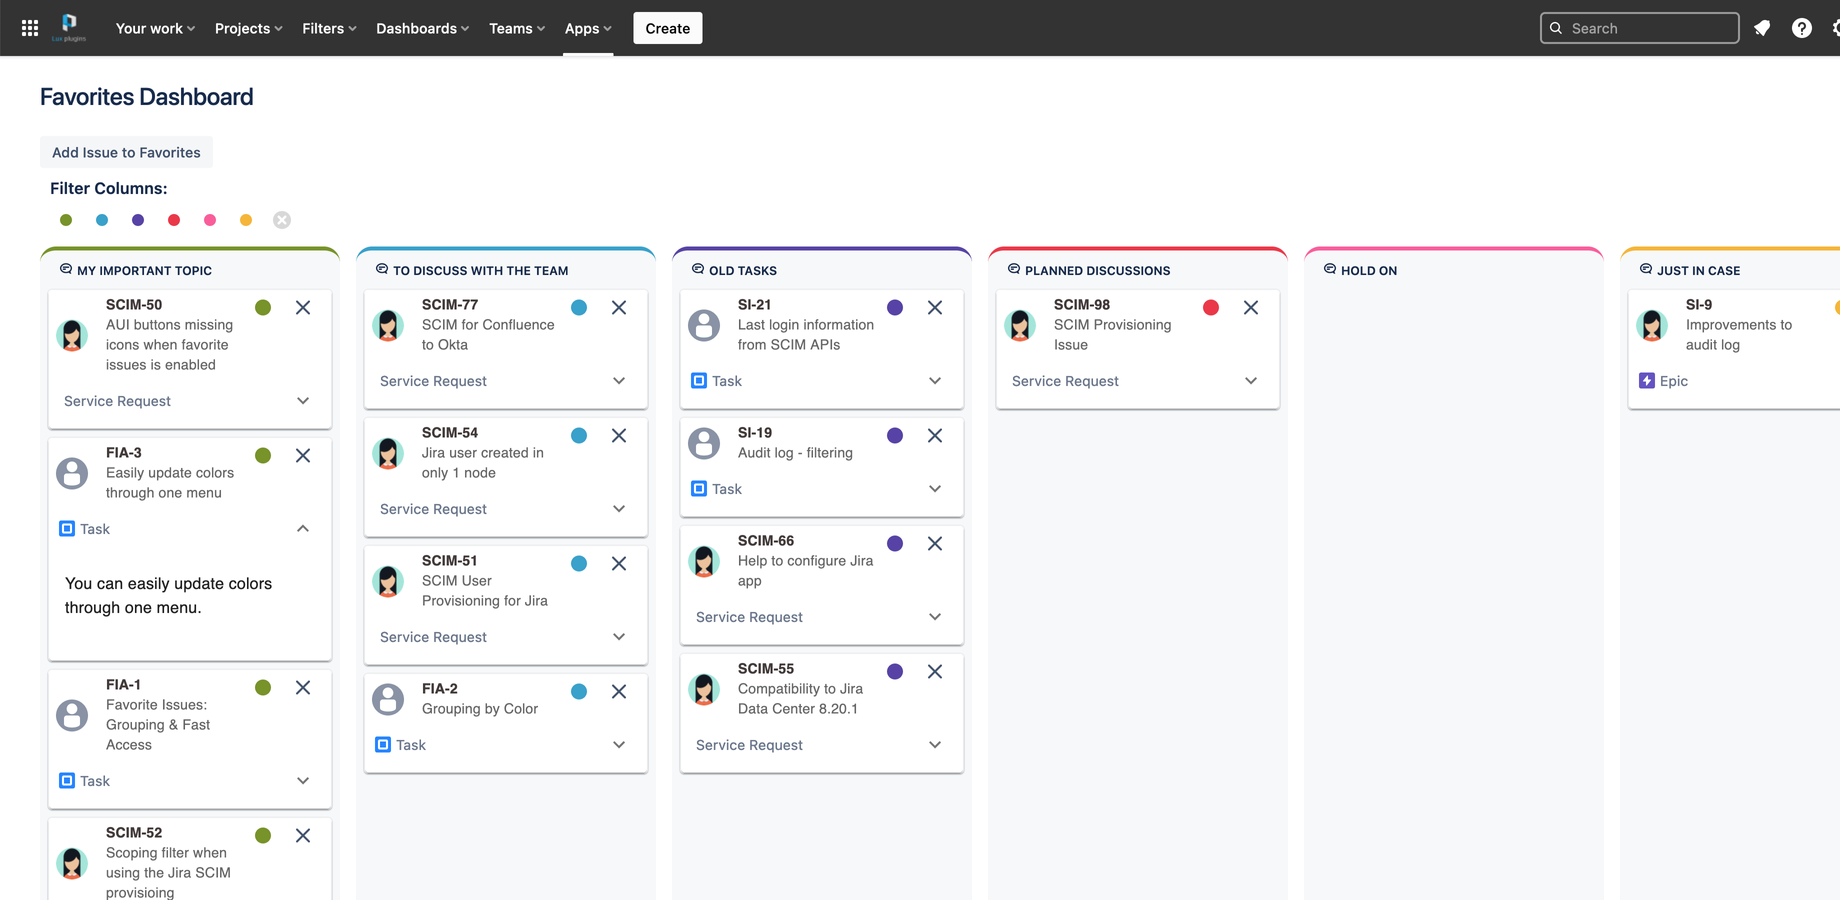Image resolution: width=1840 pixels, height=900 pixels.
Task: Remove SCIM-66 from favorites
Action: click(x=935, y=544)
